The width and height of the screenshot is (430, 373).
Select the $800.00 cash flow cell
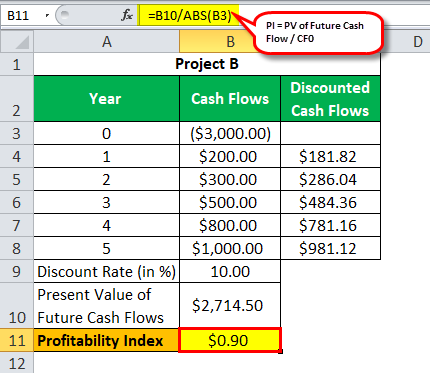[x=230, y=225]
